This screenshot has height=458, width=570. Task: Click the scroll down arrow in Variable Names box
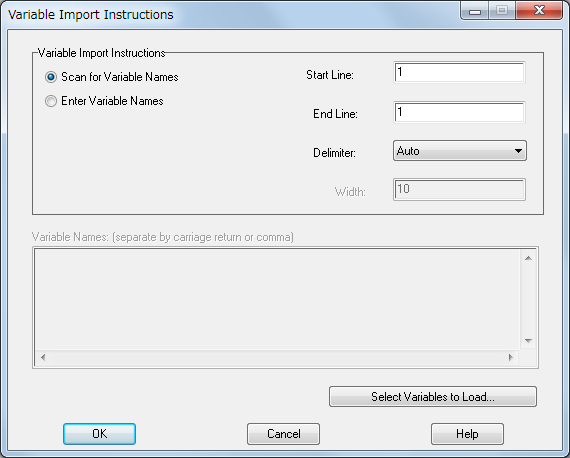[x=529, y=341]
